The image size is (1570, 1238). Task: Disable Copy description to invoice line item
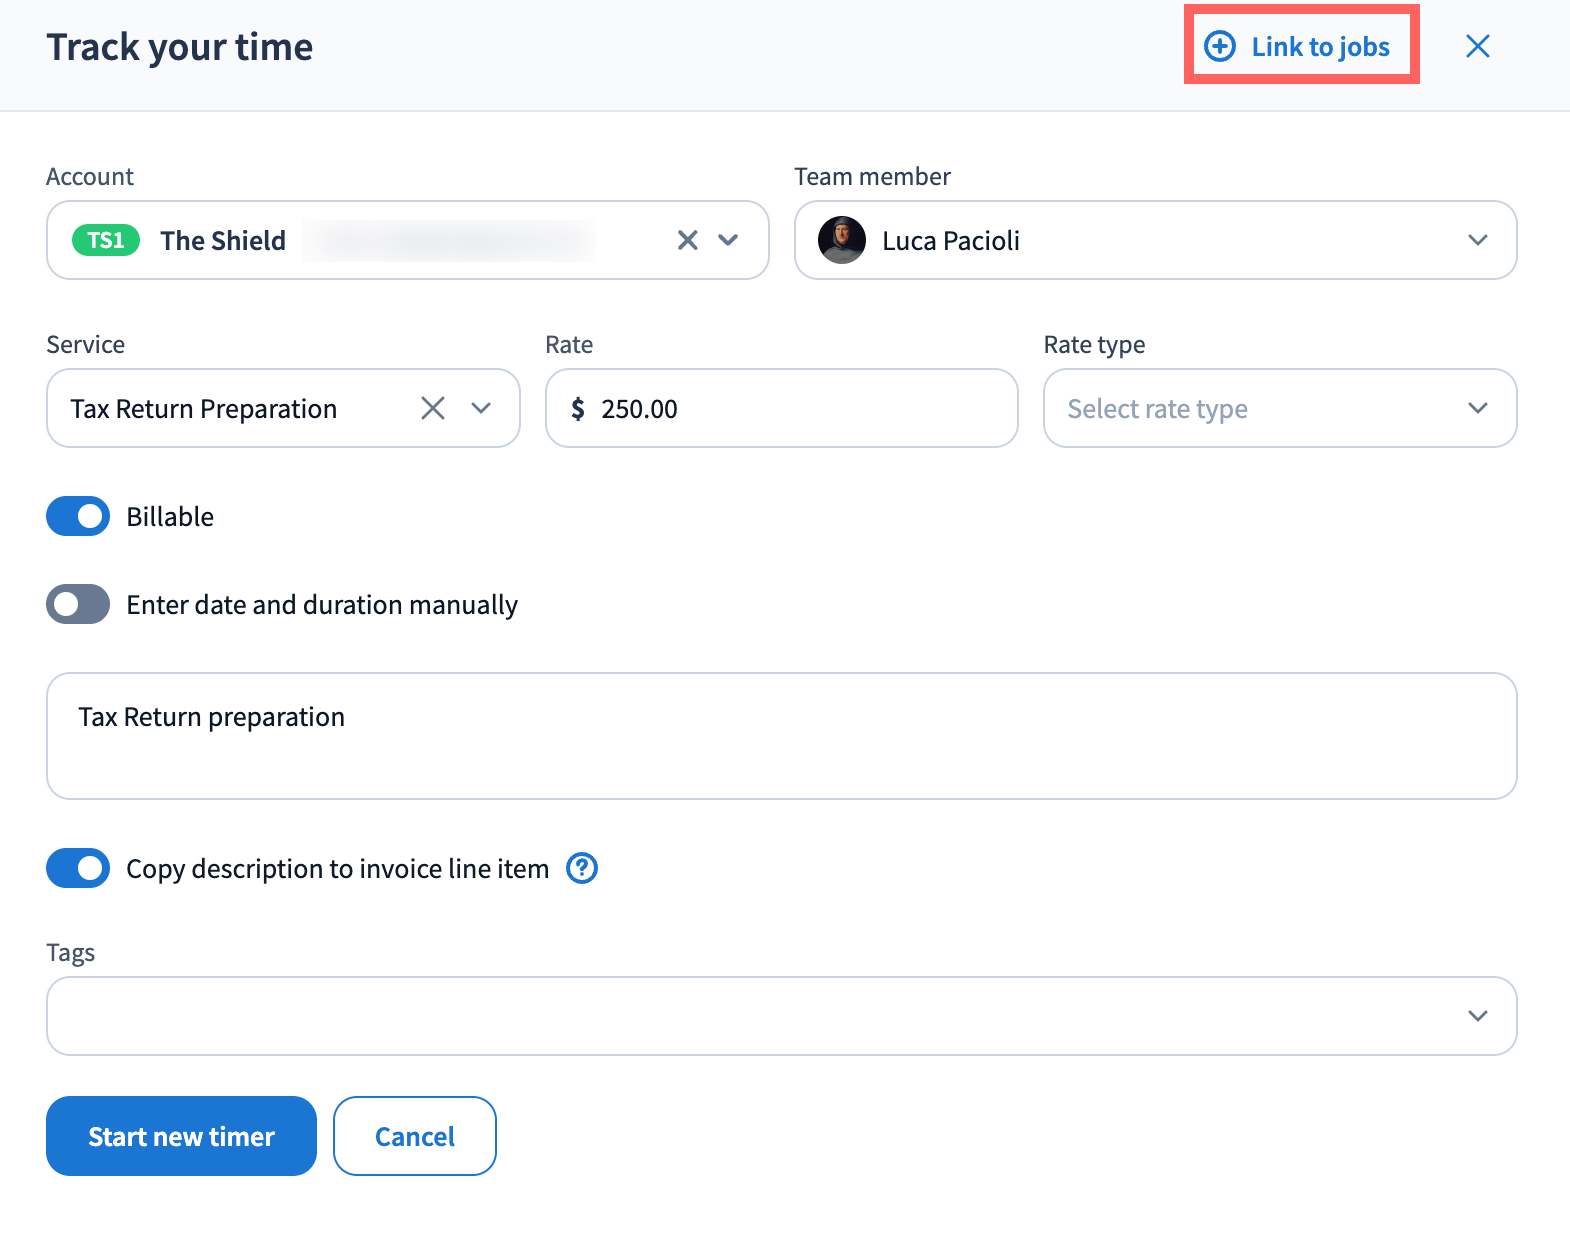78,868
